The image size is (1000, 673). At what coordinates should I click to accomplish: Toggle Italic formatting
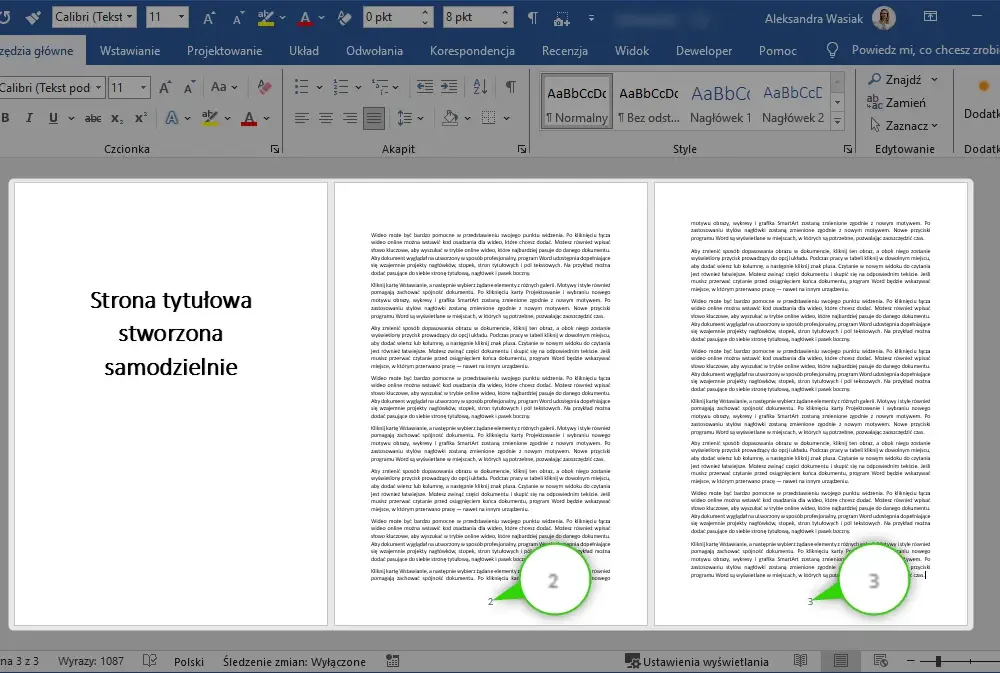pyautogui.click(x=29, y=118)
